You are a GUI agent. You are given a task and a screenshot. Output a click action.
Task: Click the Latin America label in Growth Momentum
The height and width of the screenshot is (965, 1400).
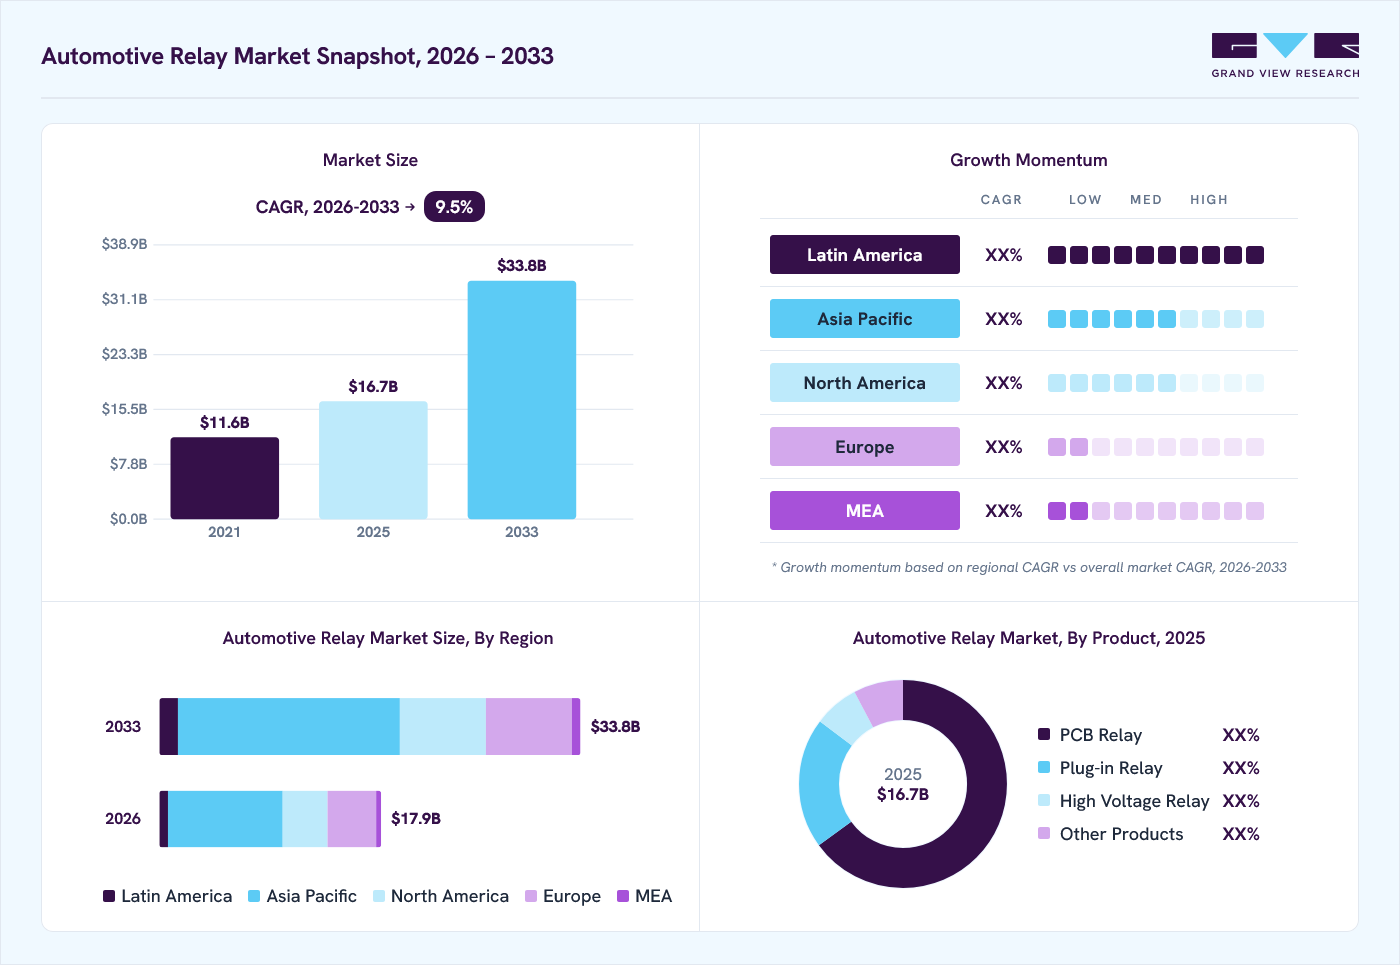[x=865, y=255]
